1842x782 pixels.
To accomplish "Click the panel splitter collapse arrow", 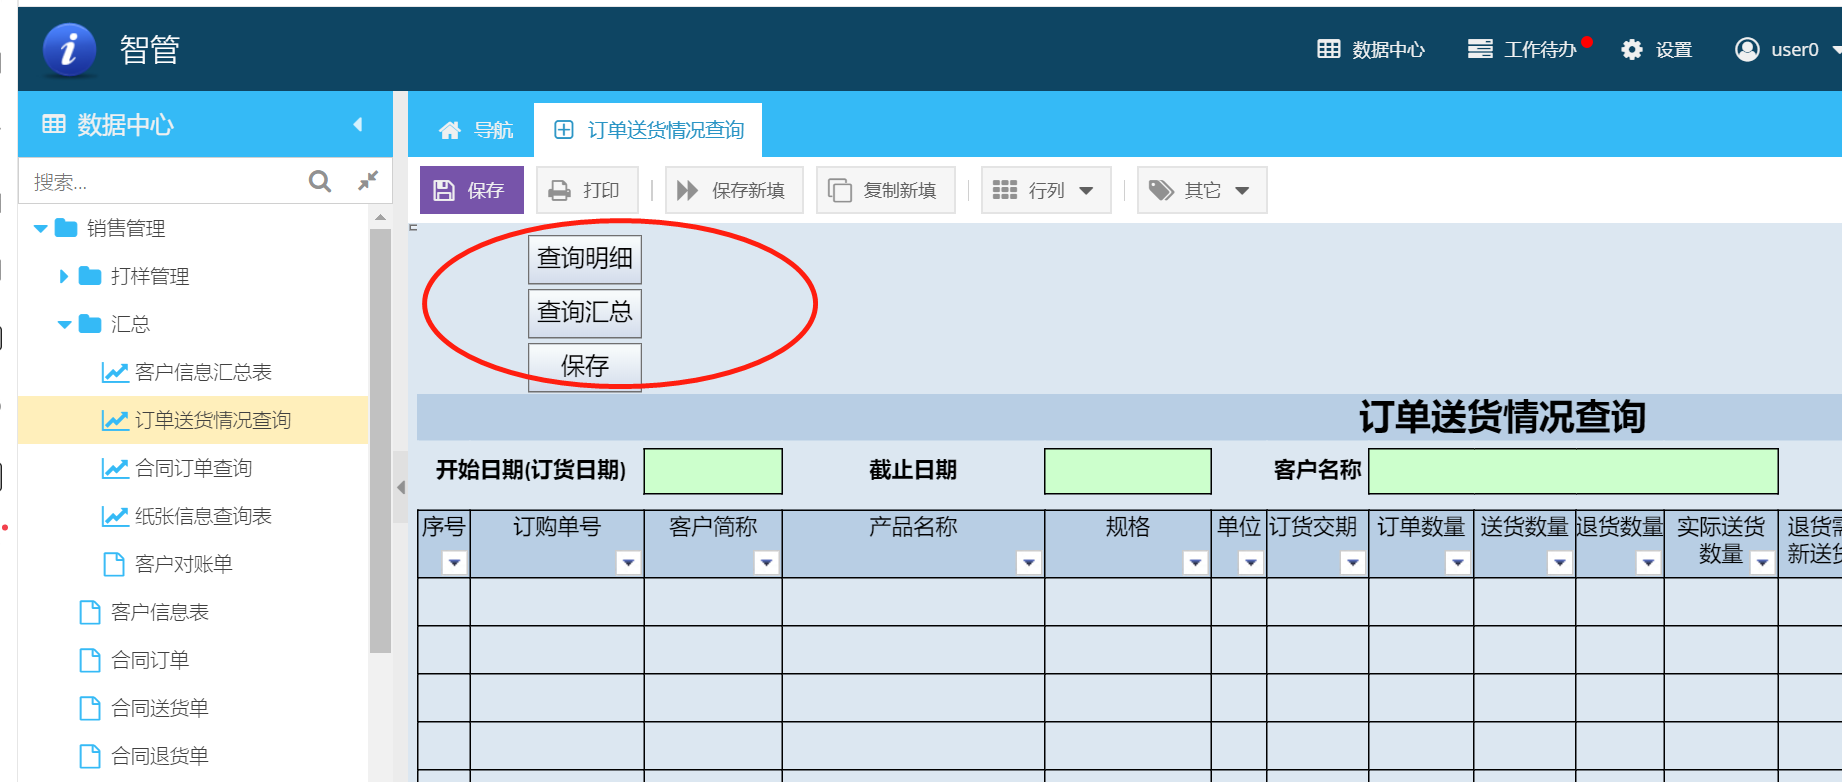I will pos(401,488).
